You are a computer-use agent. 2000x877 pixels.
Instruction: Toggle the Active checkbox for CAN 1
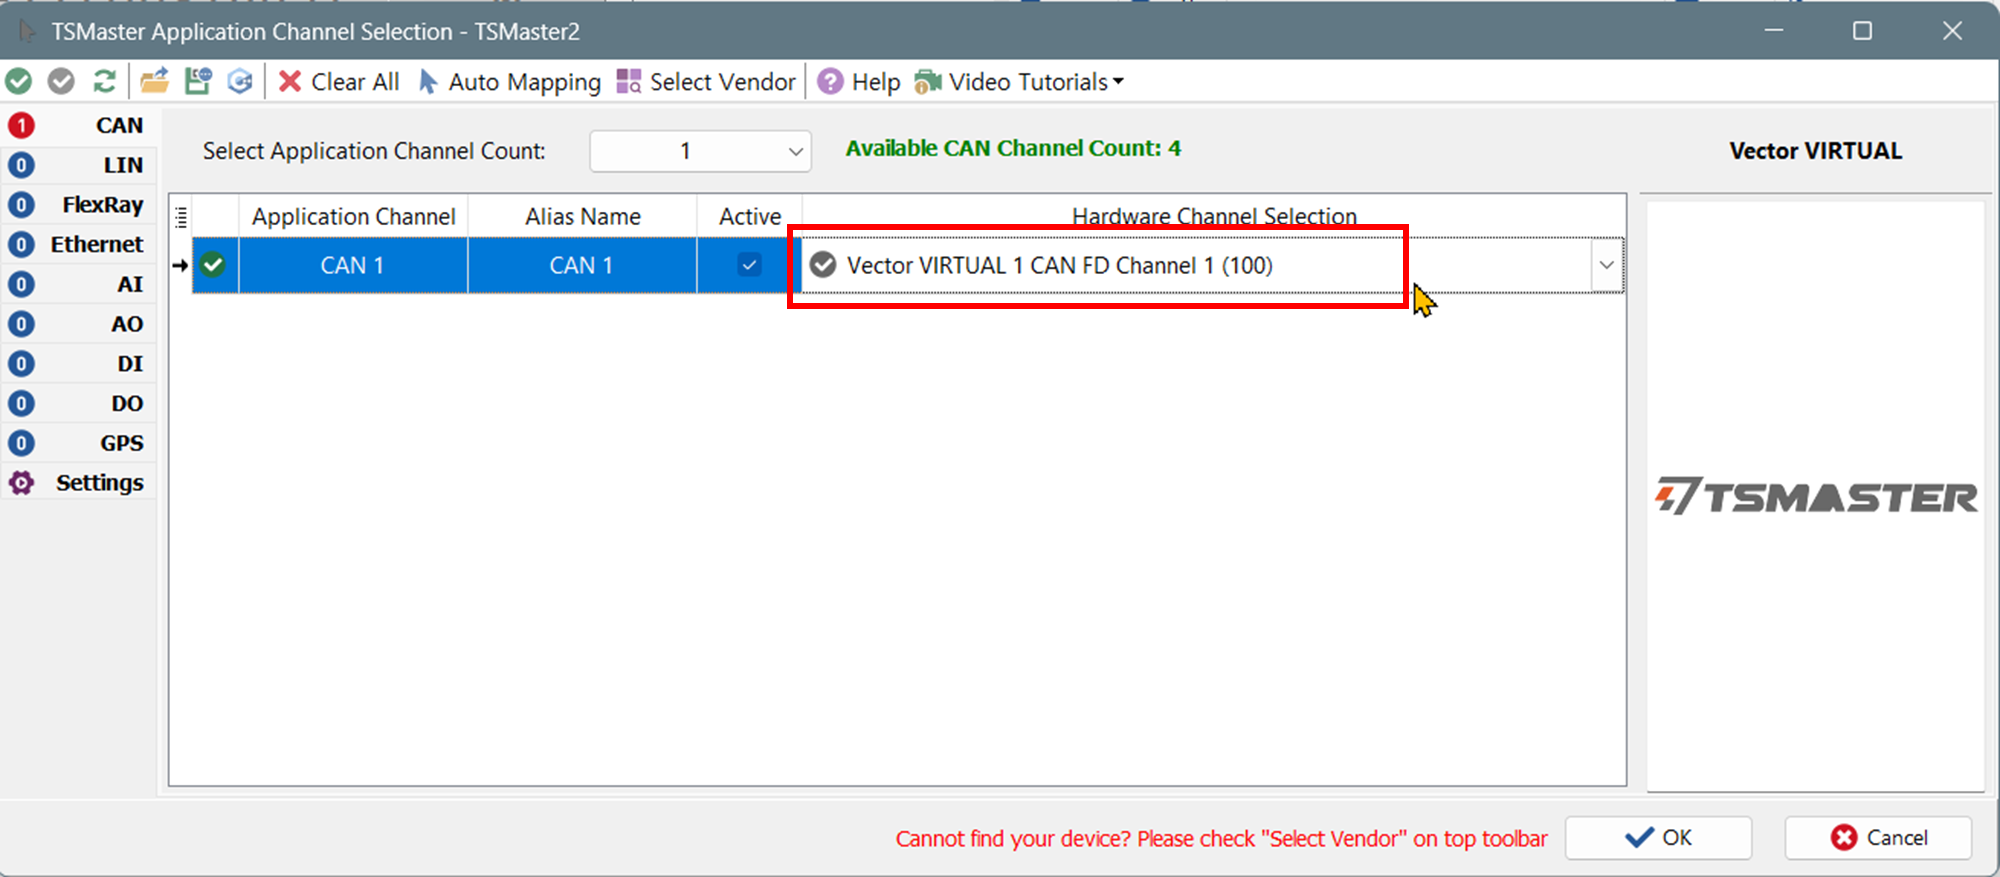click(x=749, y=265)
